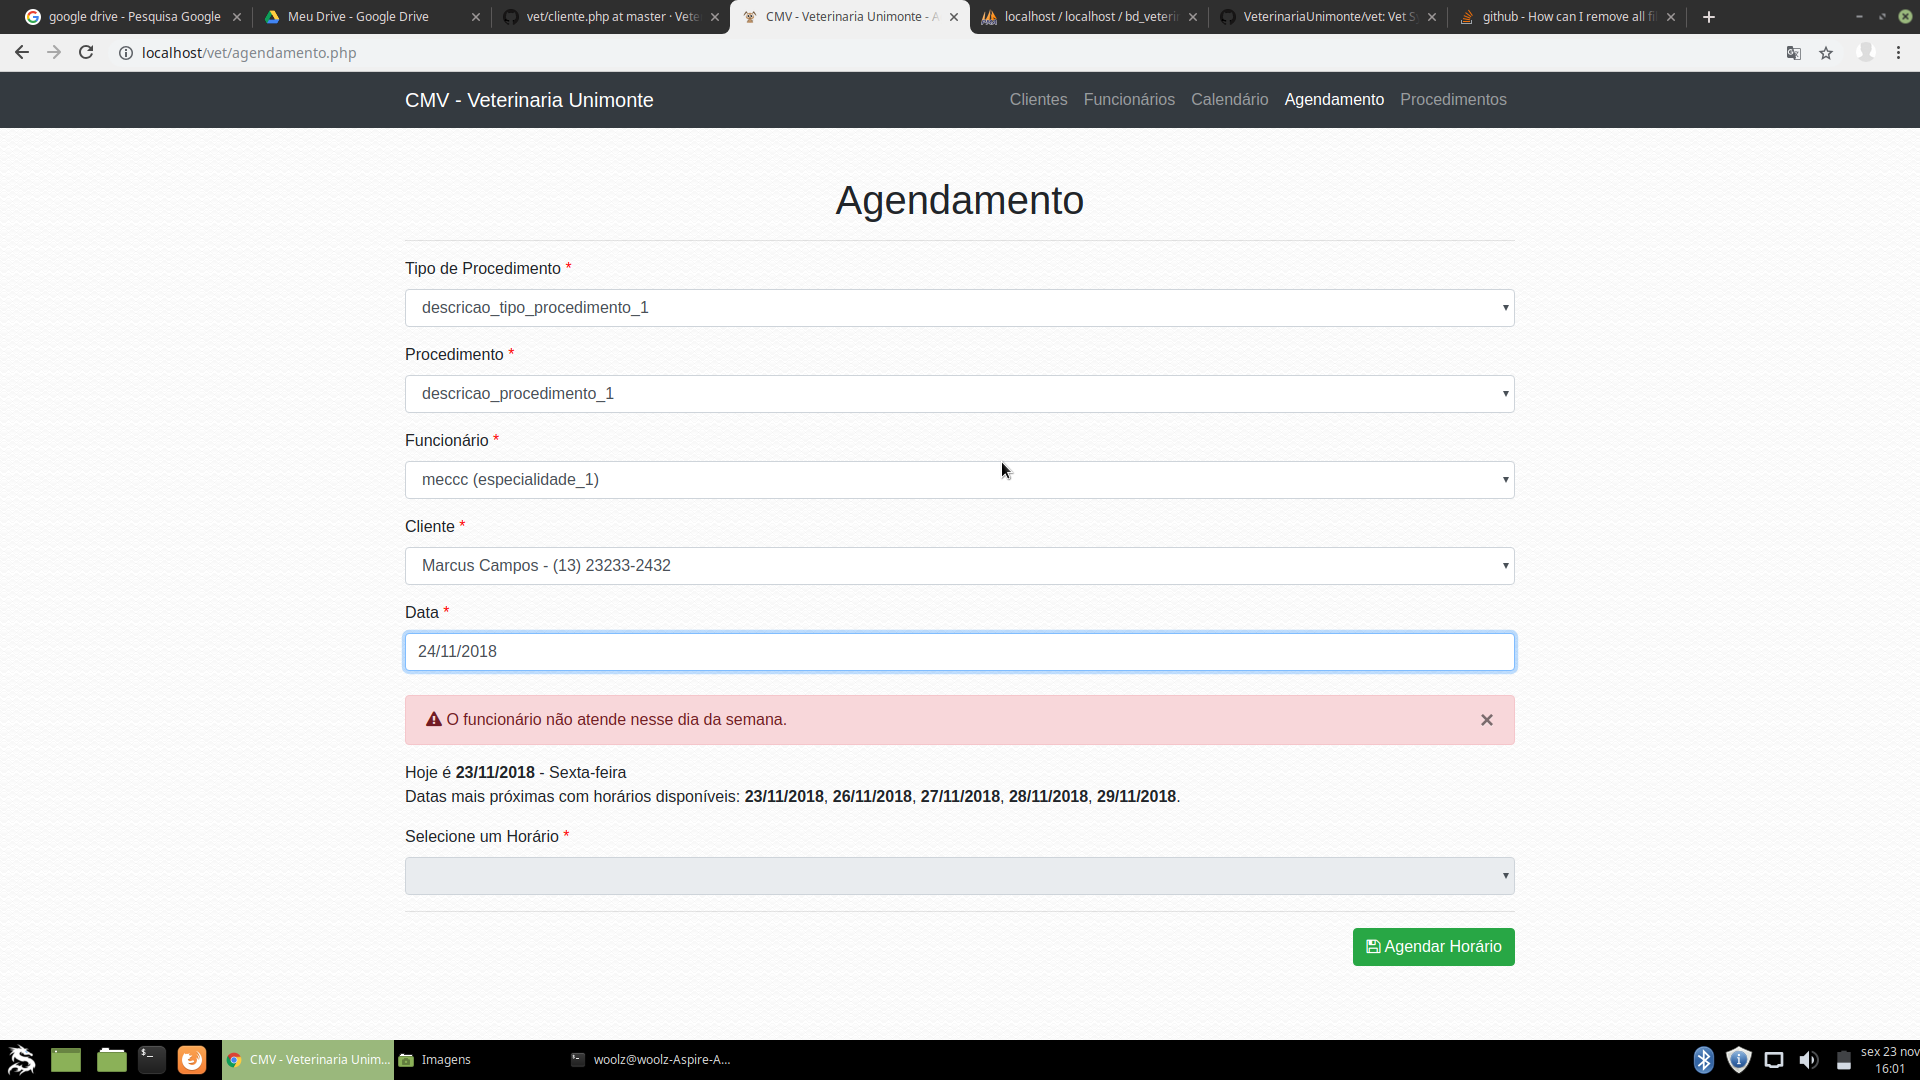Open the Clientes nav link

(1038, 100)
